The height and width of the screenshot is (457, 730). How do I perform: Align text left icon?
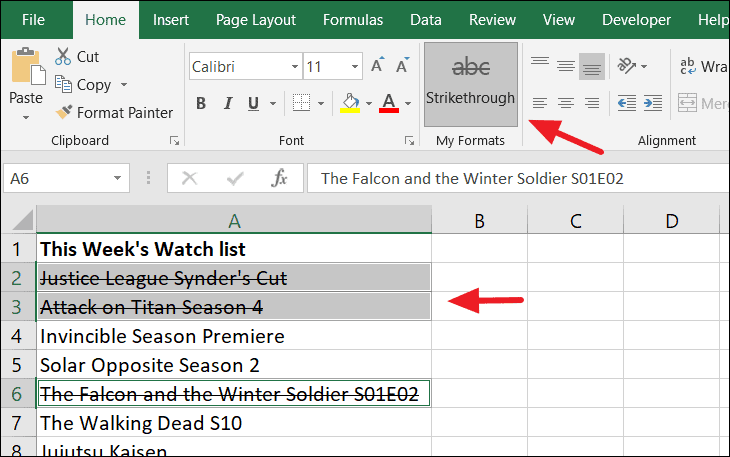click(x=540, y=103)
